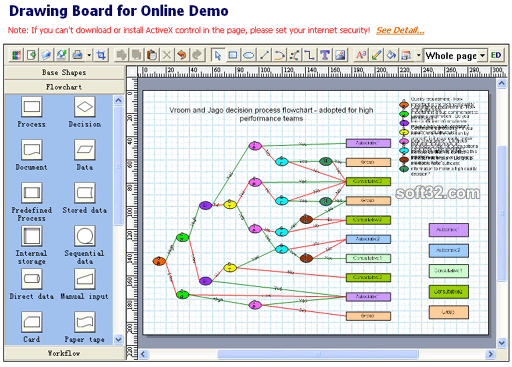Viewport: 512px width, 367px height.
Task: Open the Whole page zoom dropdown
Action: coord(482,55)
